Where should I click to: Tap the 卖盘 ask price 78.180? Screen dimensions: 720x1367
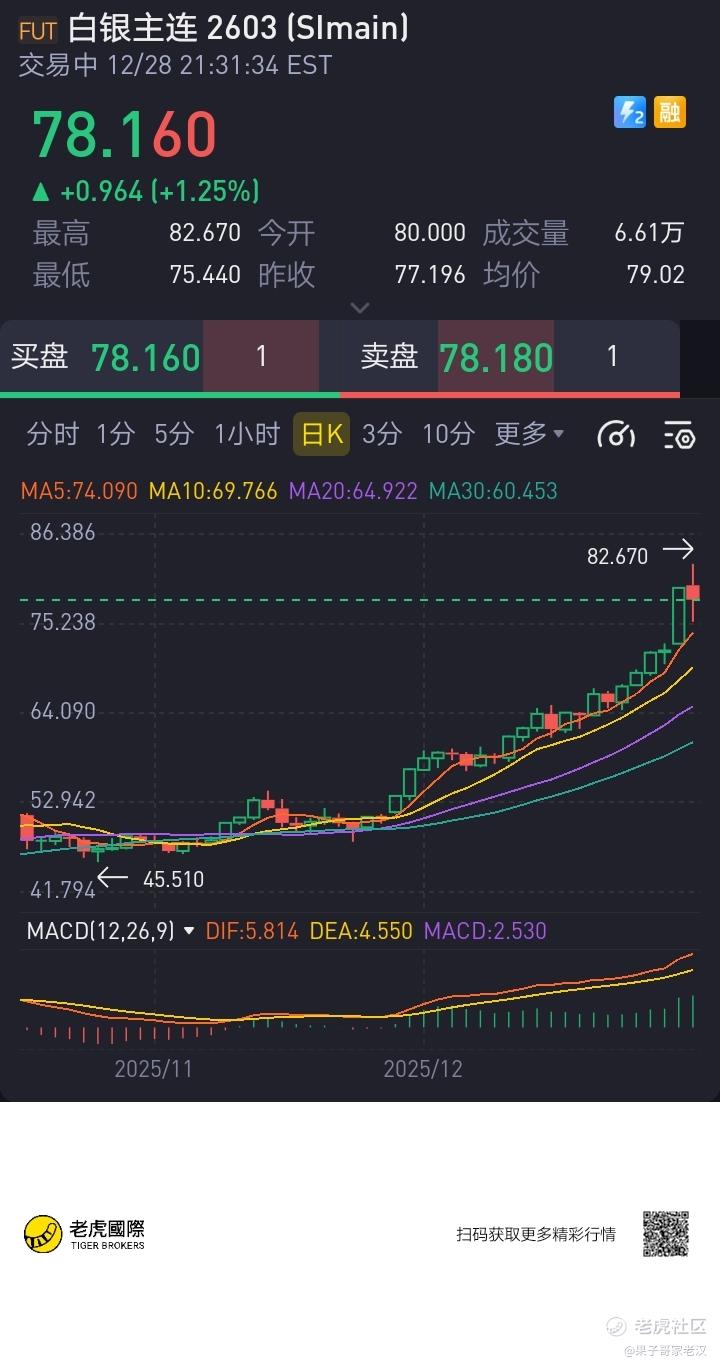[496, 357]
